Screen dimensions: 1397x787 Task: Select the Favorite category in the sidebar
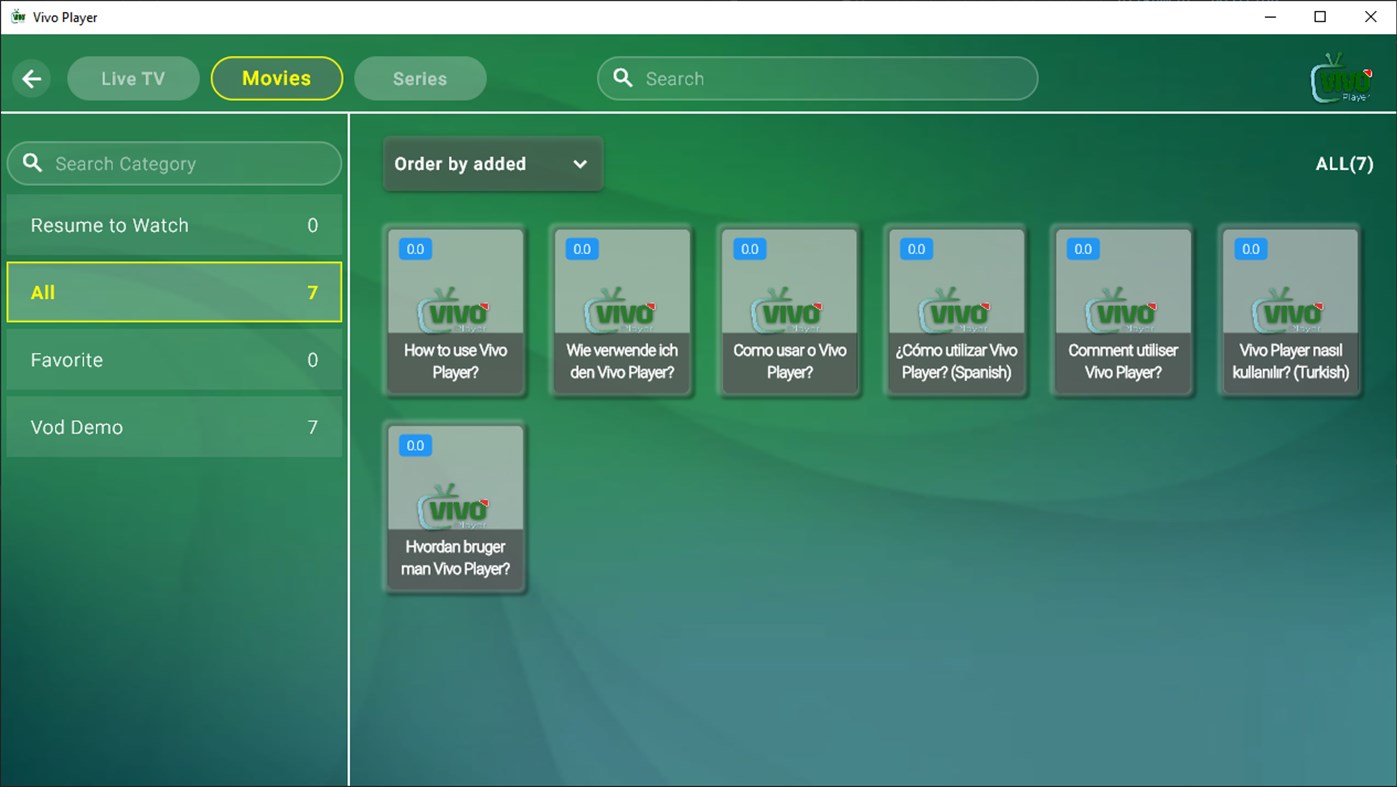click(174, 360)
